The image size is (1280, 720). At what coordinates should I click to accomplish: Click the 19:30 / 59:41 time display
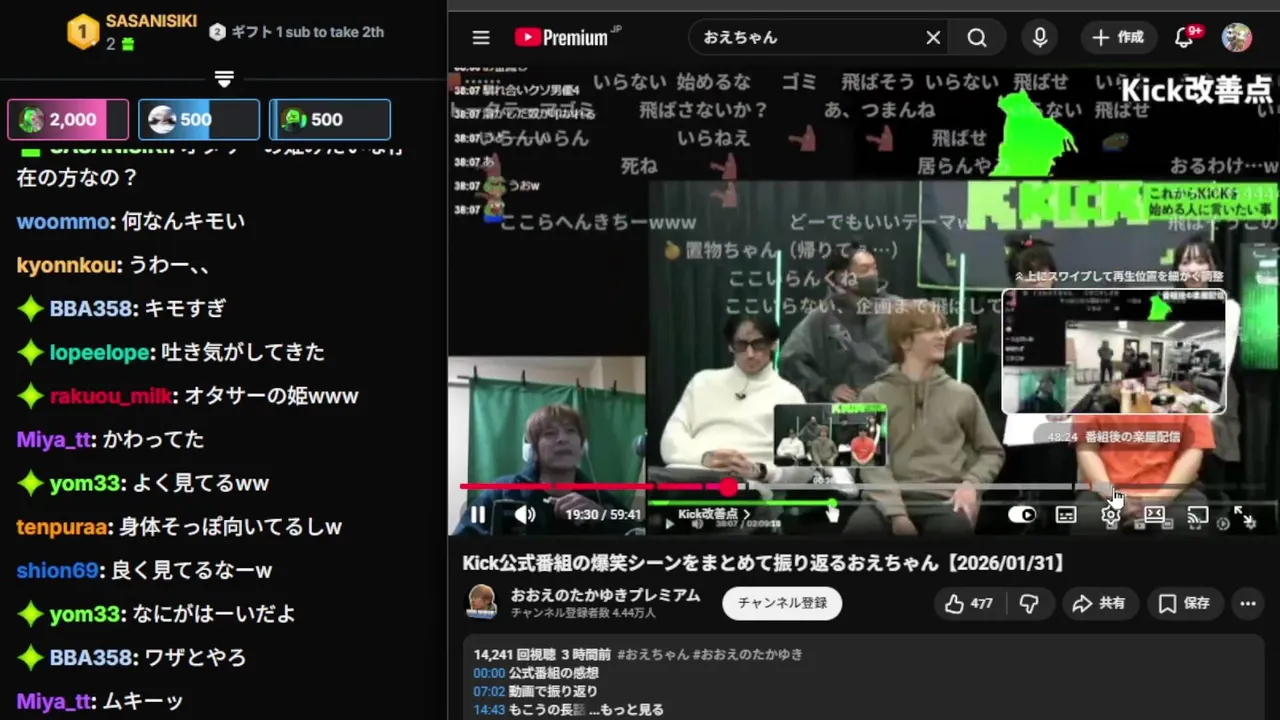tap(603, 515)
